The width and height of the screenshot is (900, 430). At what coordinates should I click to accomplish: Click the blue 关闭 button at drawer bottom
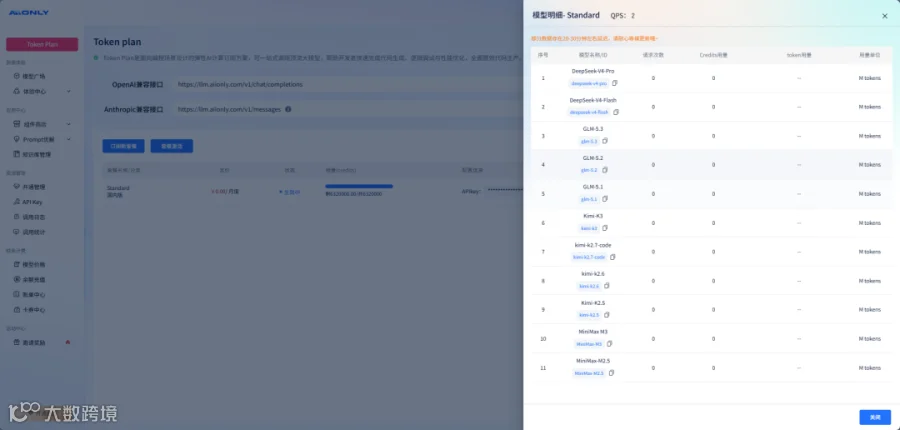[x=875, y=417]
